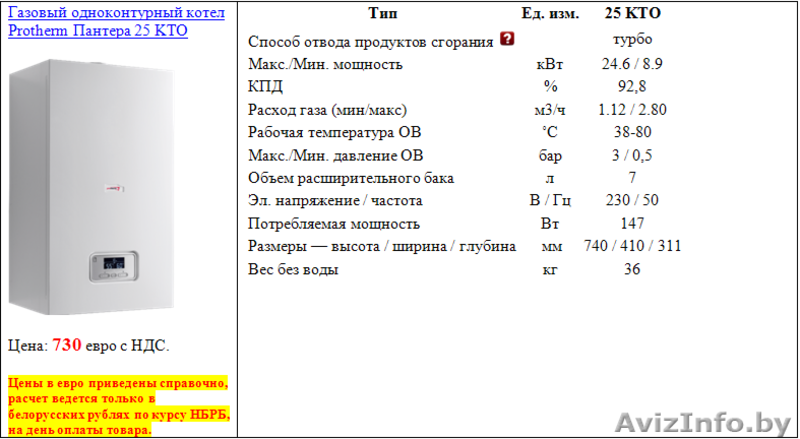Select the 'Расход газа (мин/макс)' label

point(328,110)
